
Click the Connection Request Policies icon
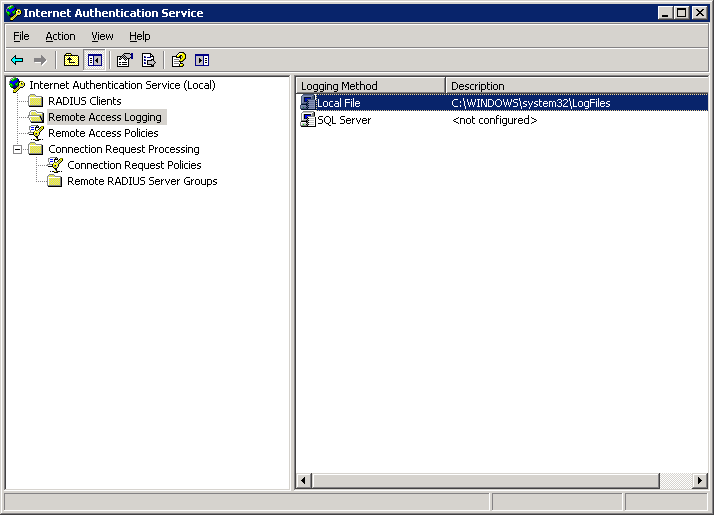(55, 165)
